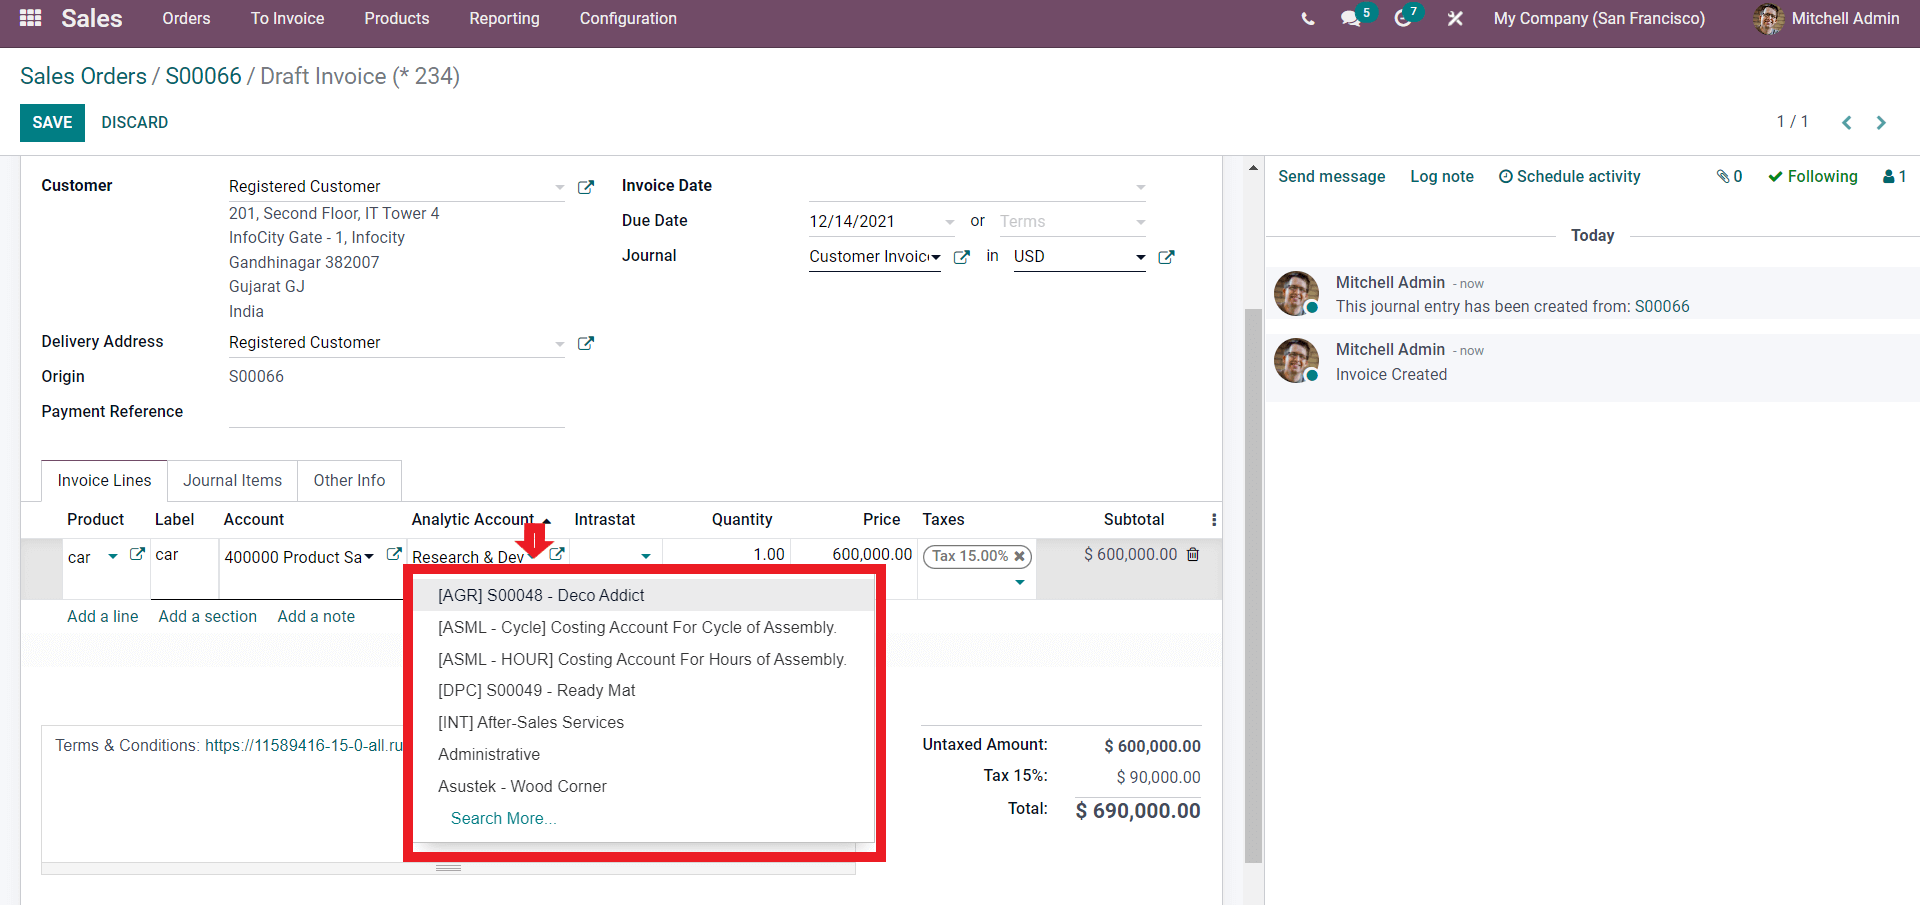Expand the Invoice Date dropdown arrow

click(x=1140, y=187)
